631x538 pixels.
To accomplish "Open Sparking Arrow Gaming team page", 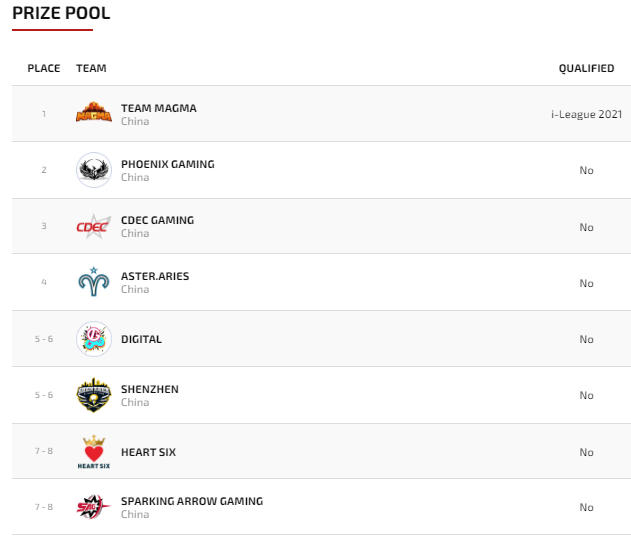I will click(x=191, y=501).
